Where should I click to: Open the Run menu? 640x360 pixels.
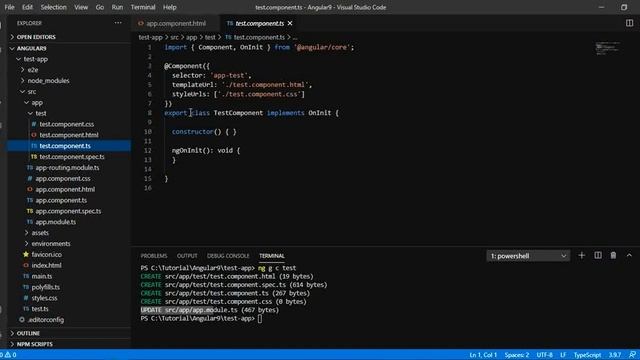point(117,7)
